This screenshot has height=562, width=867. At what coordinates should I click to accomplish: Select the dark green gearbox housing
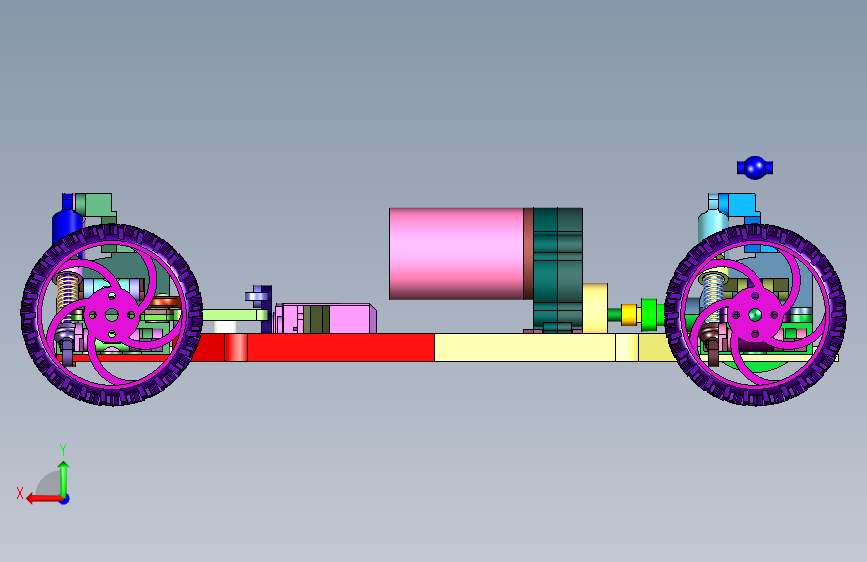point(557,268)
